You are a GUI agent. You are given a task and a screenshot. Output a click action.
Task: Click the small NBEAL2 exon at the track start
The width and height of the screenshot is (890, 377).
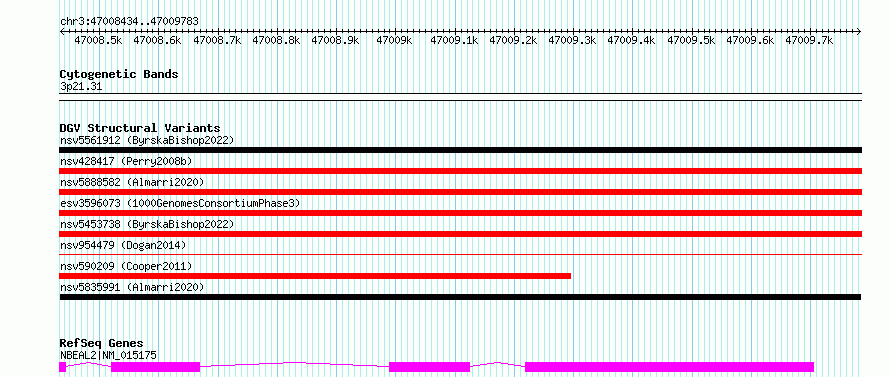tap(62, 367)
